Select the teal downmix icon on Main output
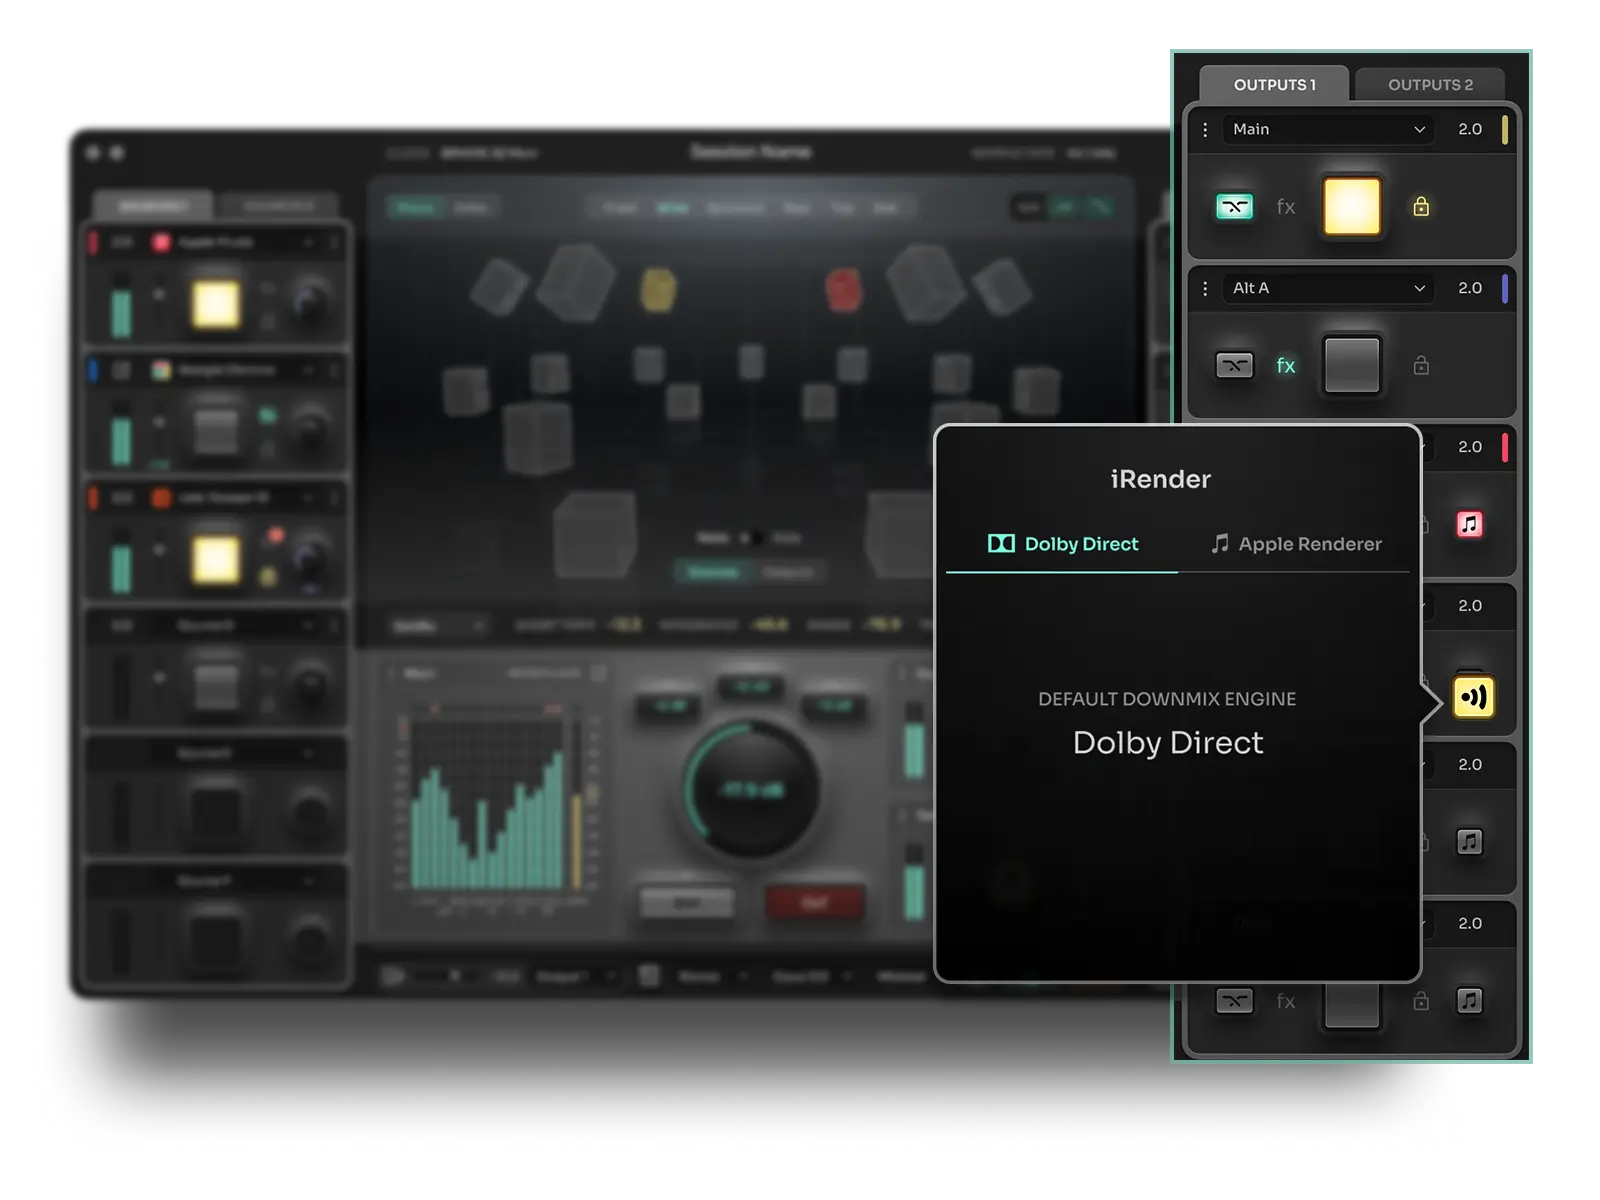The width and height of the screenshot is (1600, 1200). [1236, 206]
